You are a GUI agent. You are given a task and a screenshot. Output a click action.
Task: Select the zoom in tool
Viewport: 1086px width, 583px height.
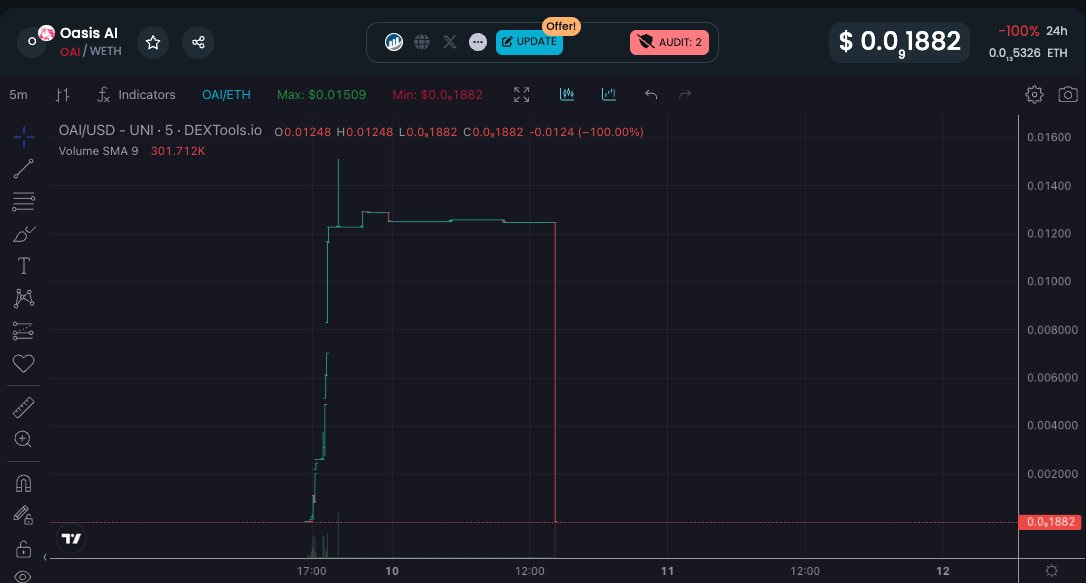click(24, 440)
